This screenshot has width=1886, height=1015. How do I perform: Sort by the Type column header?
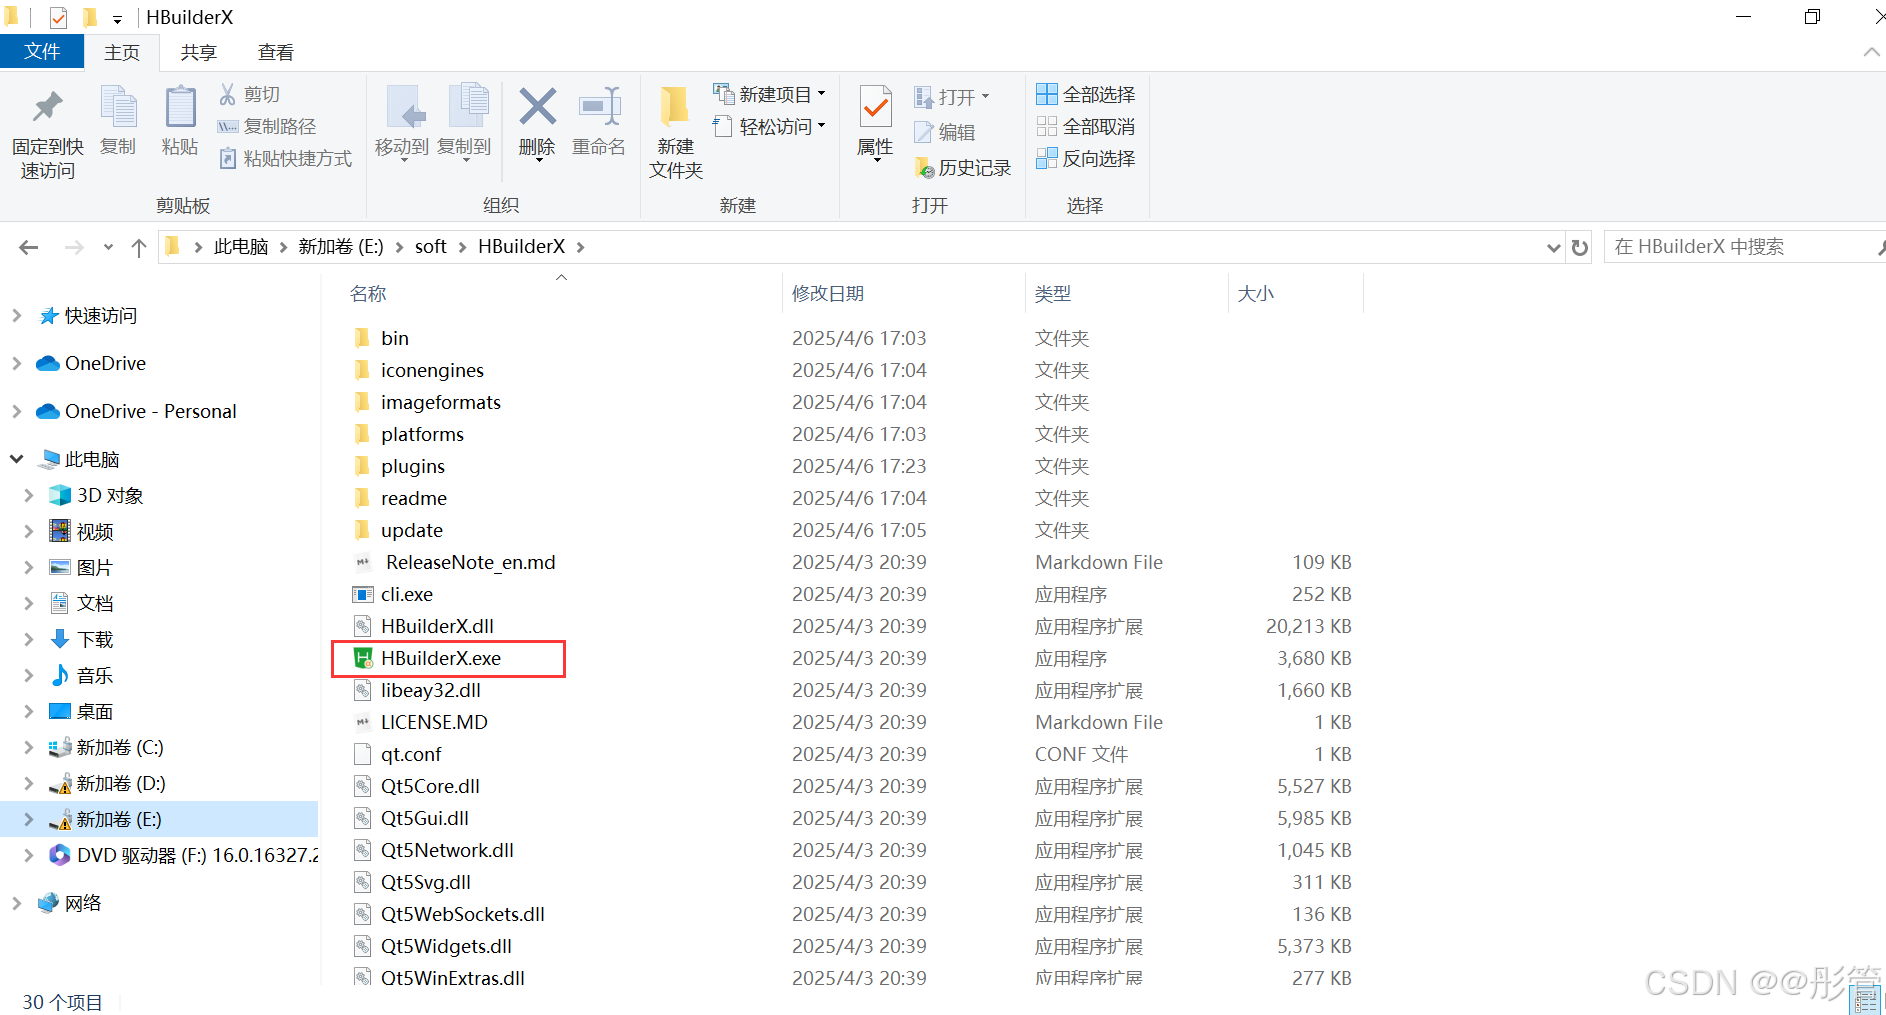pyautogui.click(x=1053, y=294)
